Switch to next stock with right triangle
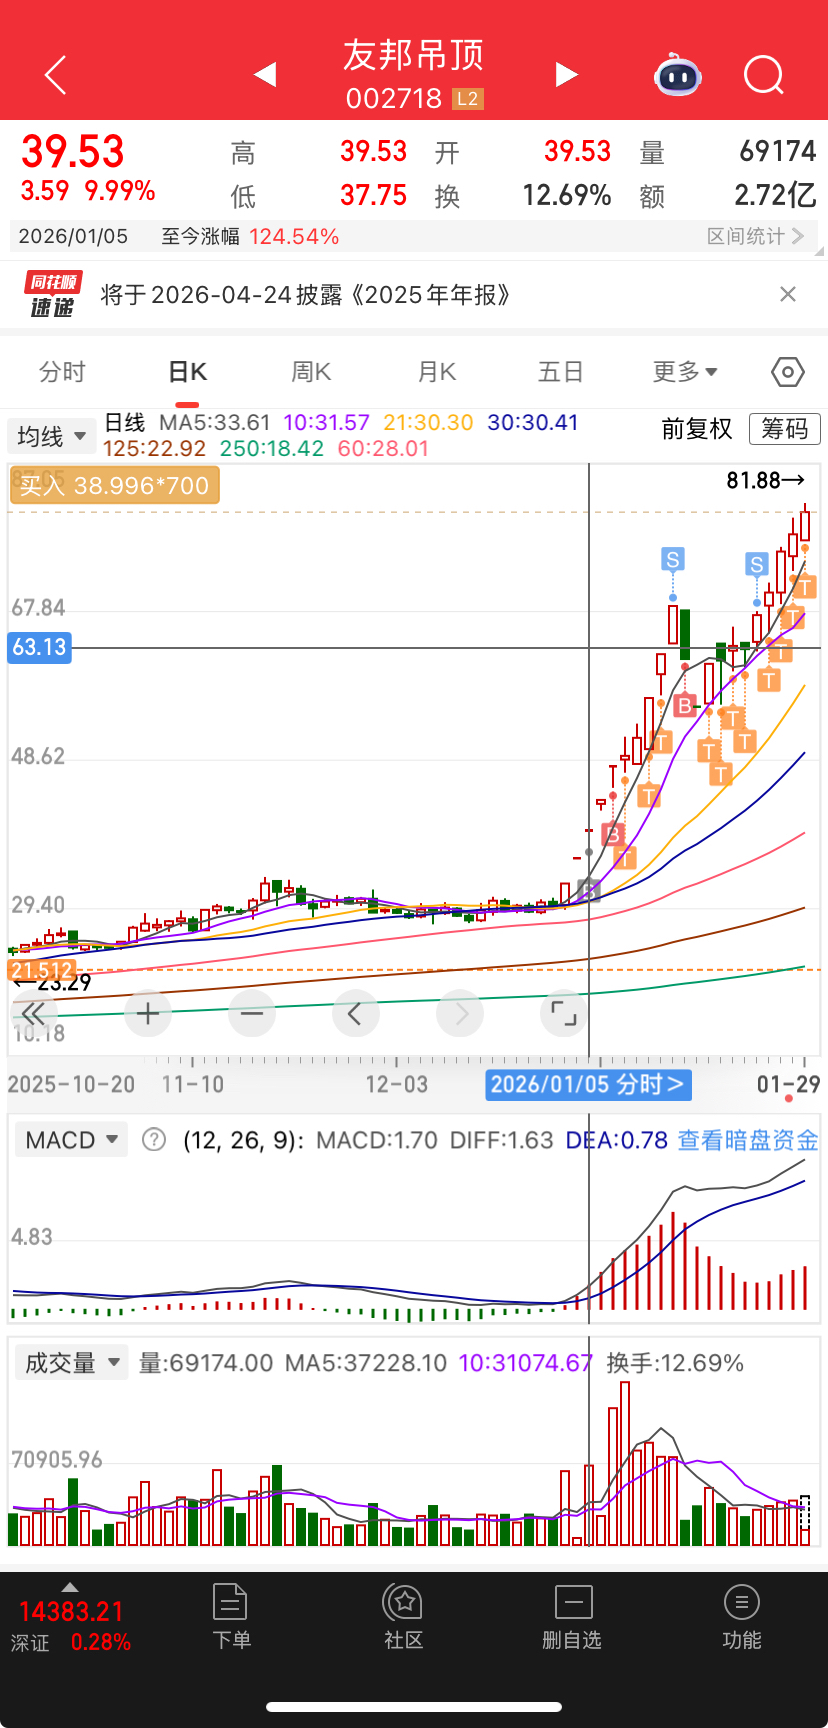Screen dimensions: 828x1728 pos(567,74)
